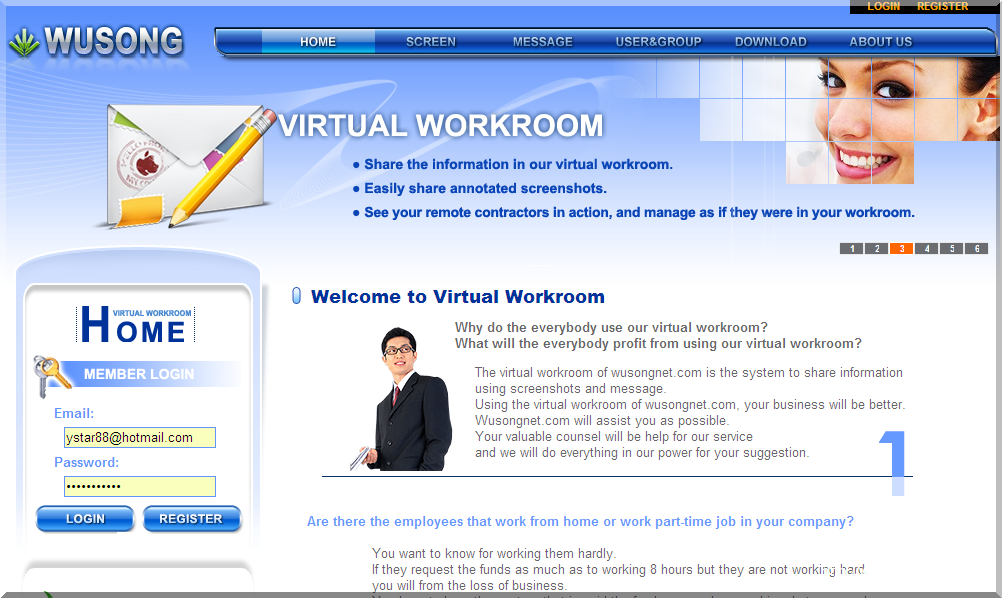Image resolution: width=1002 pixels, height=598 pixels.
Task: Jump to carousel slide 4
Action: pos(926,248)
